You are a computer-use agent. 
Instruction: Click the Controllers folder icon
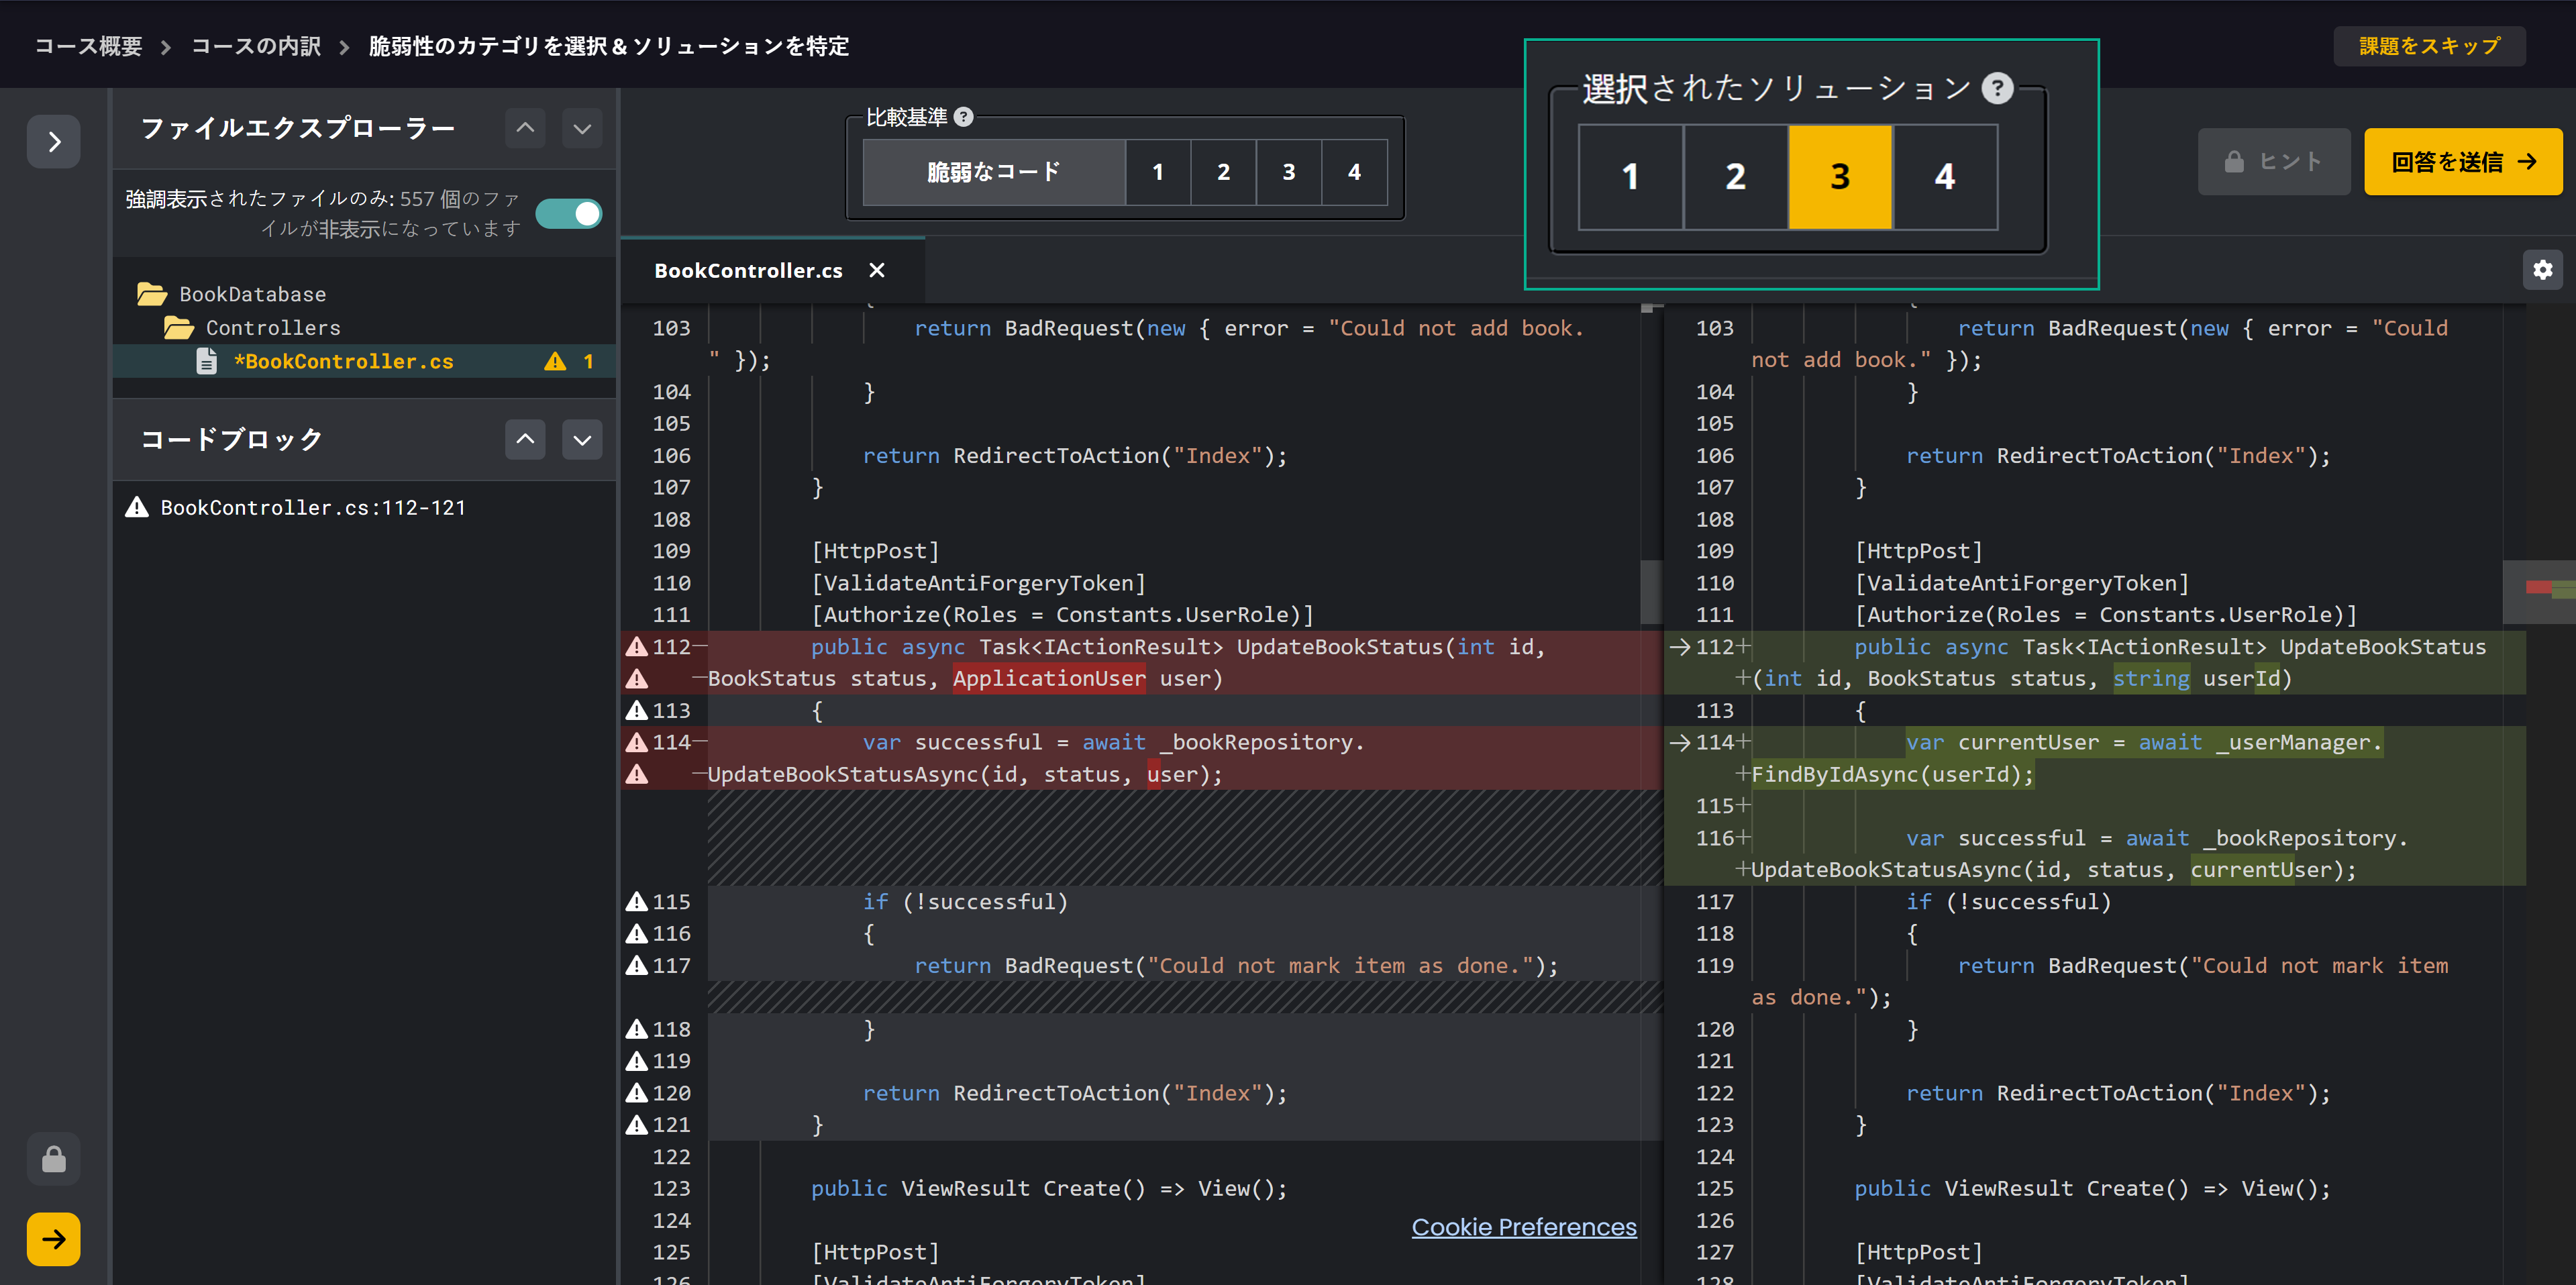179,328
